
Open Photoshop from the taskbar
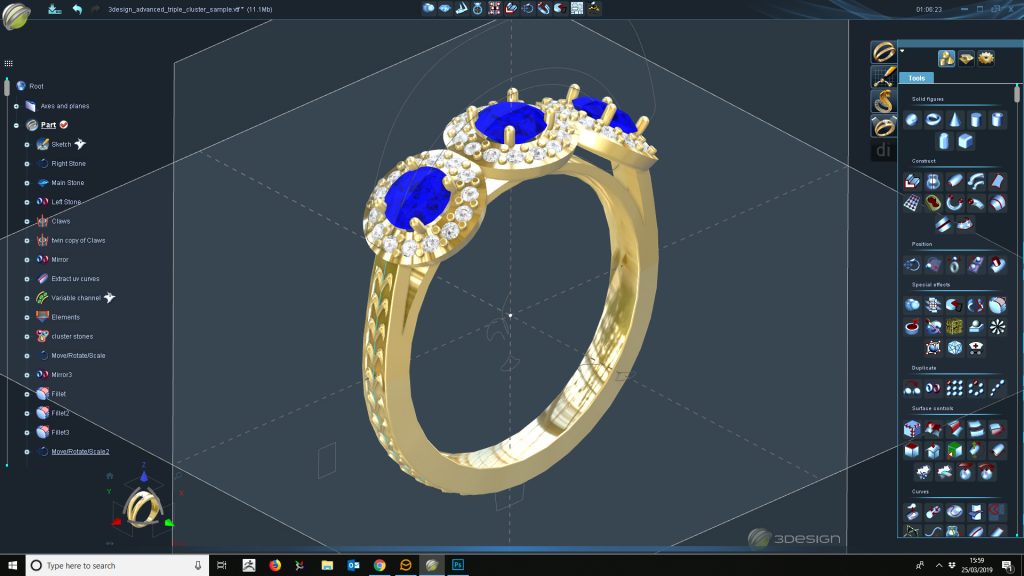click(x=456, y=564)
